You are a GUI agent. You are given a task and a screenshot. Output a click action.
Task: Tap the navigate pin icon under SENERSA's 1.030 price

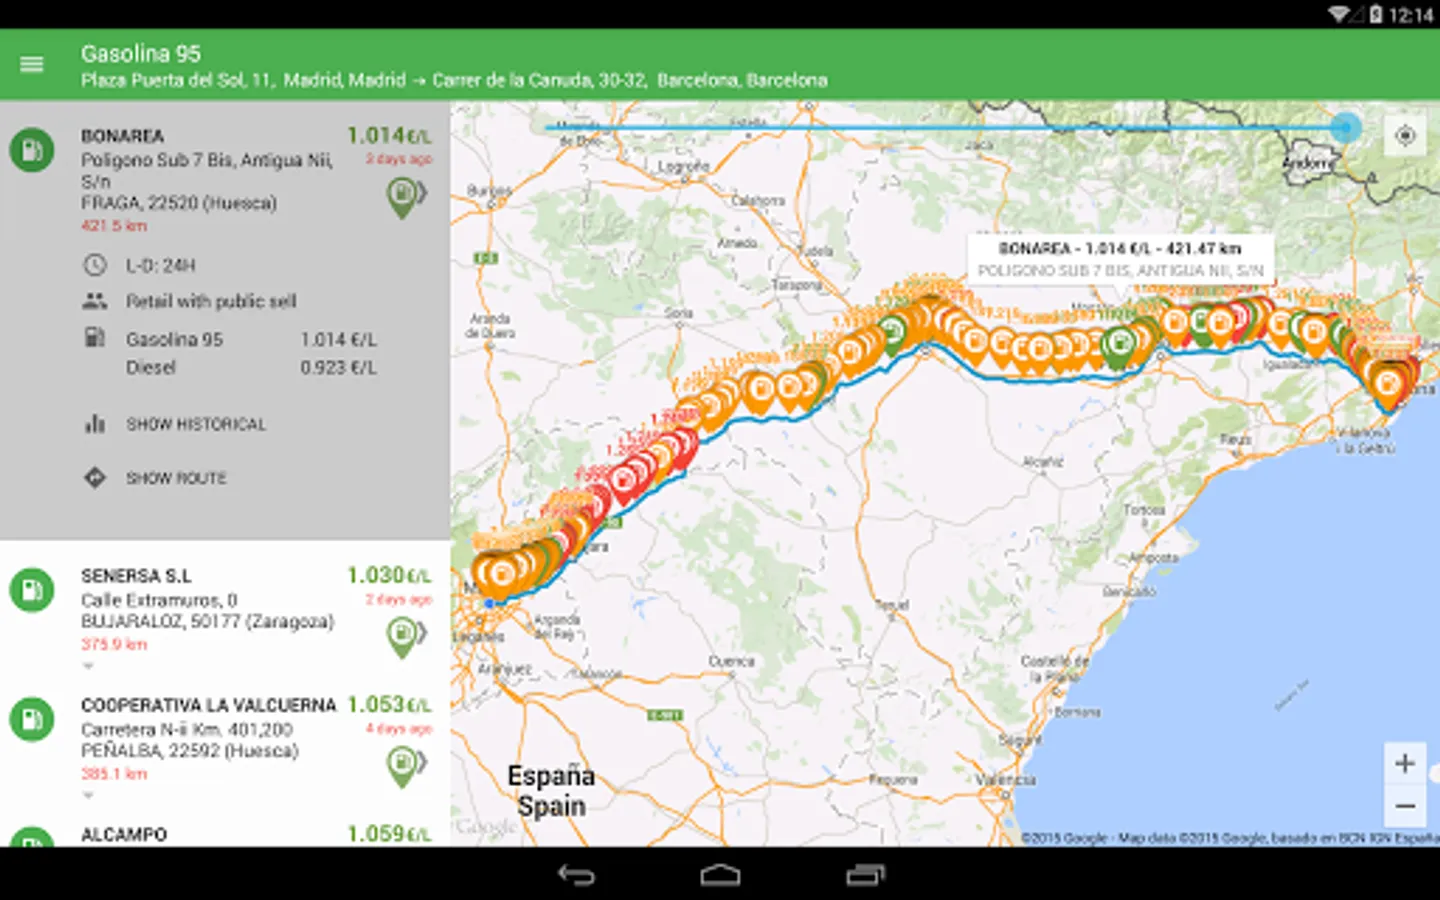tap(405, 638)
